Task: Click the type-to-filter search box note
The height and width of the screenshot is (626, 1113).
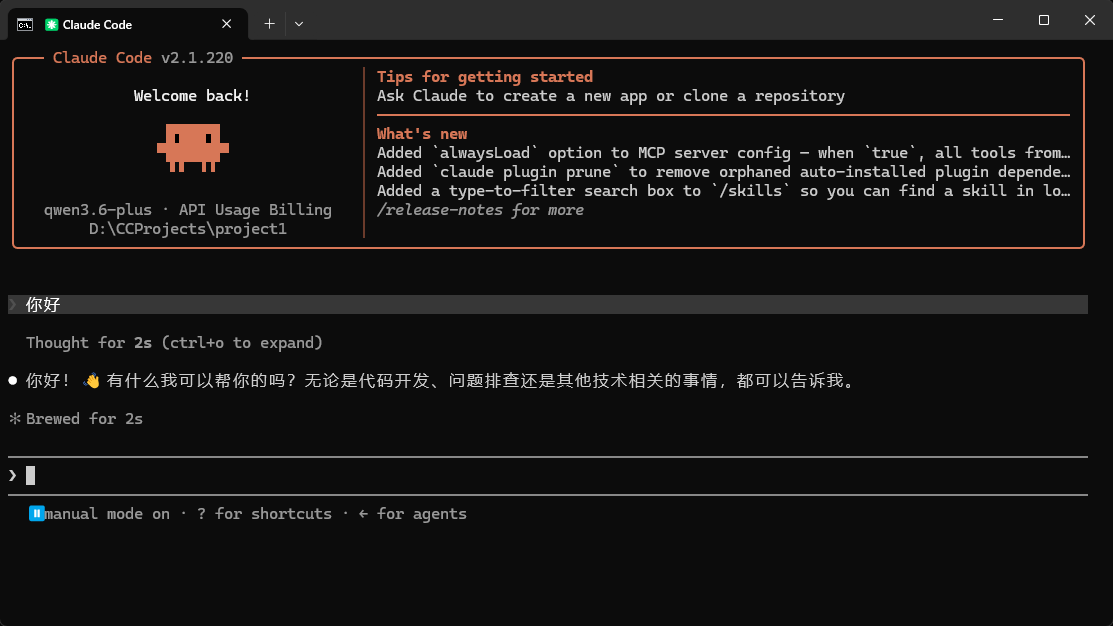Action: click(723, 191)
